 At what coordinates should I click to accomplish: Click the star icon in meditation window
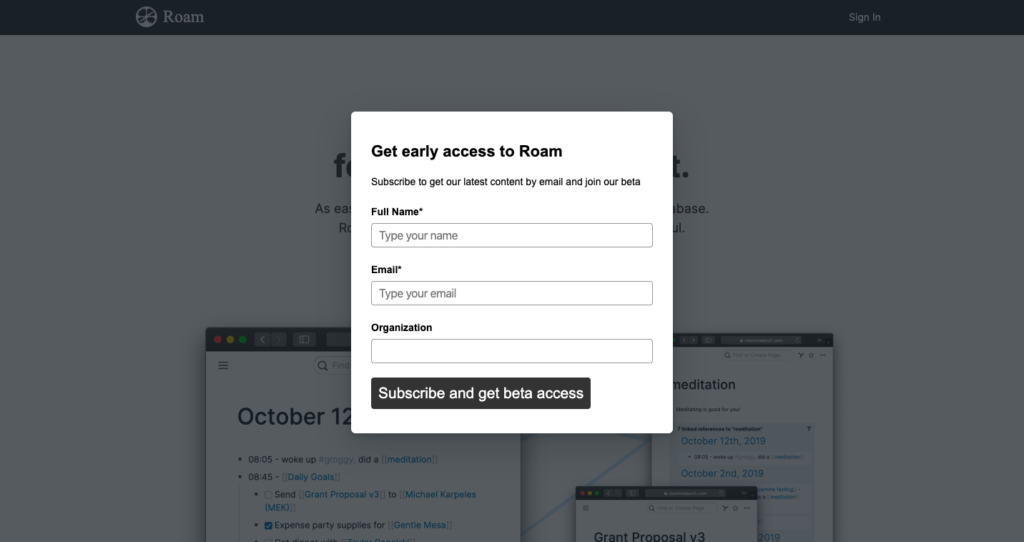tap(812, 355)
